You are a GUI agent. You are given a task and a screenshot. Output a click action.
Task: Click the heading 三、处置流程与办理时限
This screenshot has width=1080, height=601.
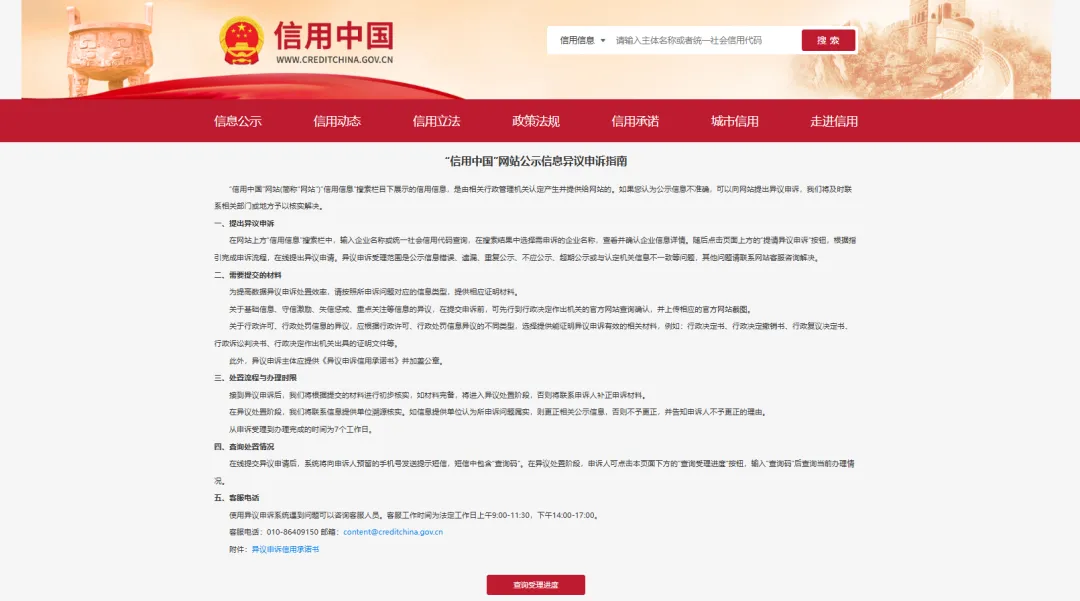tap(255, 378)
